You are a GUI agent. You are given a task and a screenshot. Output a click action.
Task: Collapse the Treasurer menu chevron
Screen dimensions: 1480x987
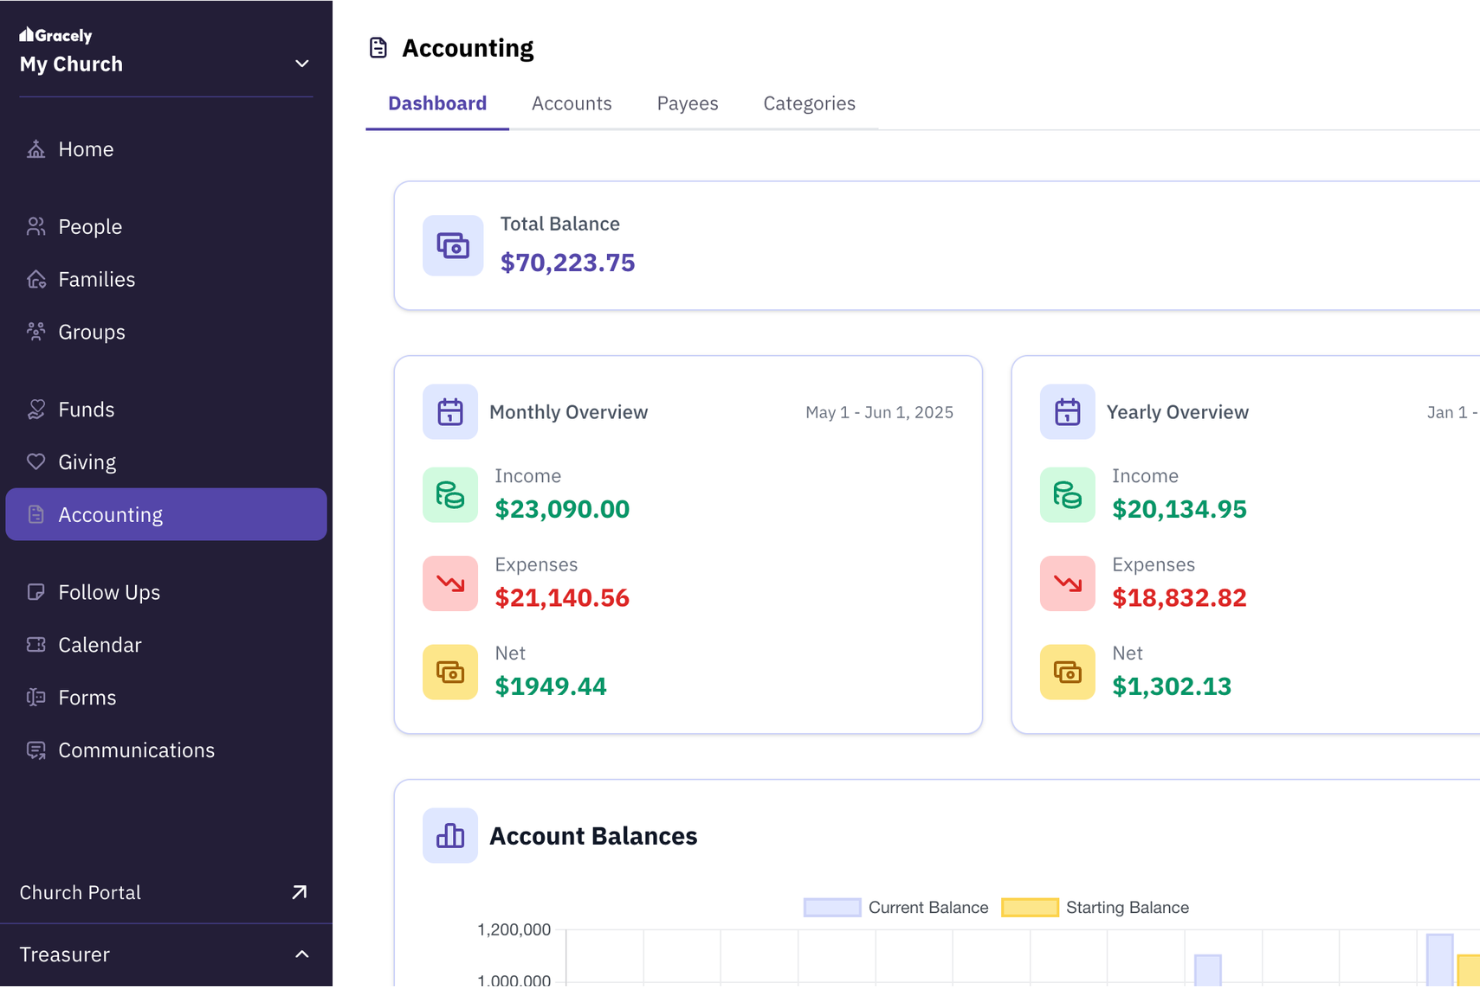pos(302,954)
